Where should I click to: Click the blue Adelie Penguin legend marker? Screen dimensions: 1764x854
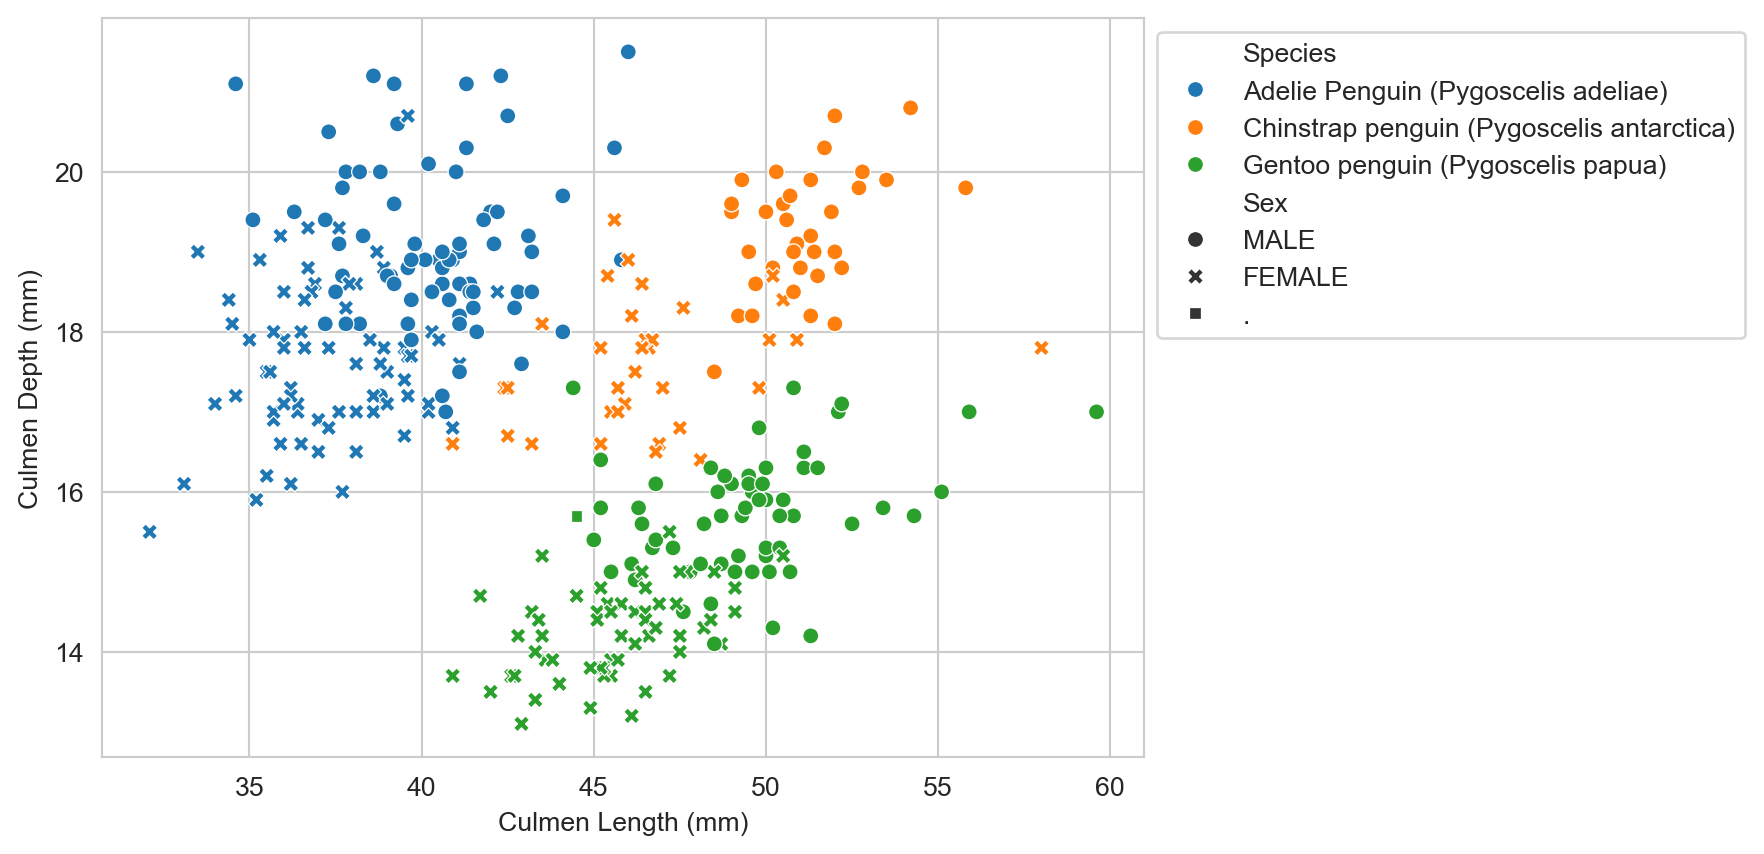1195,91
